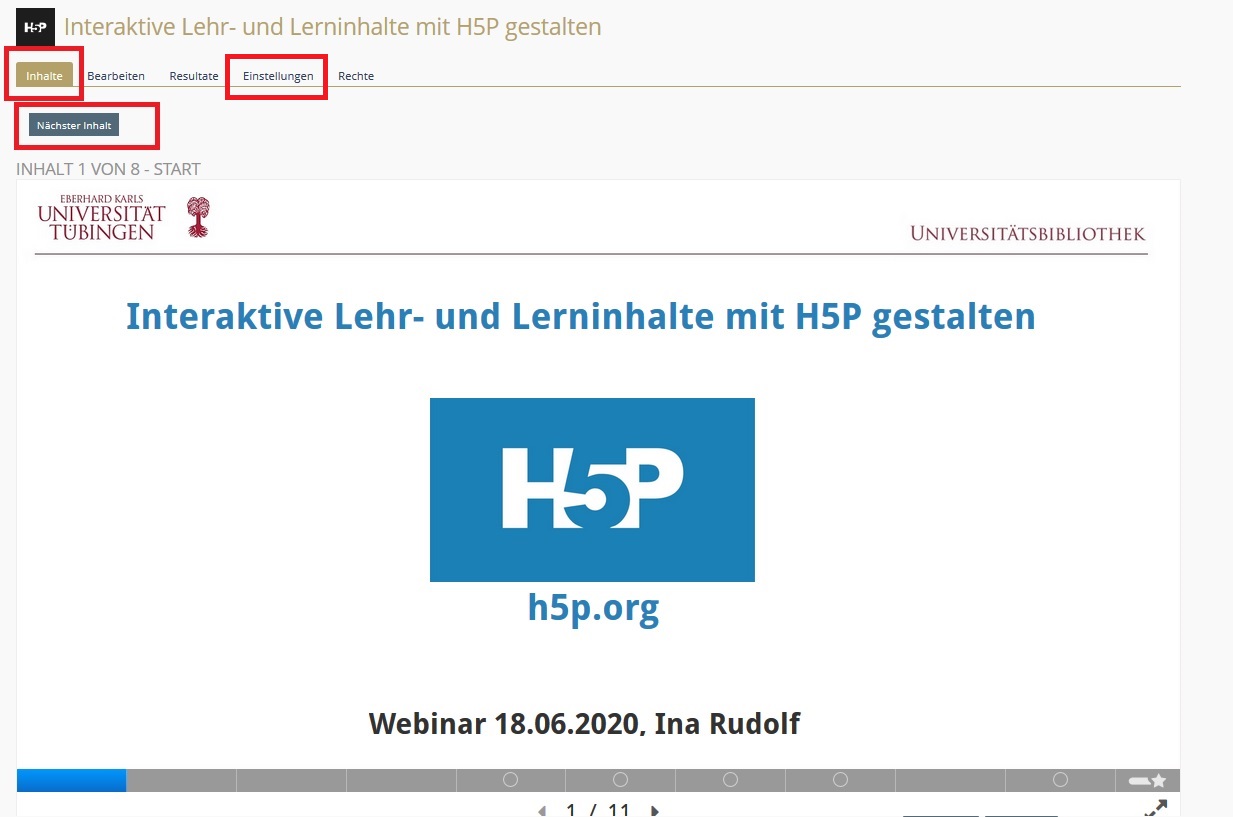Click the large blue H5P logo image
The image size is (1233, 817).
point(592,489)
